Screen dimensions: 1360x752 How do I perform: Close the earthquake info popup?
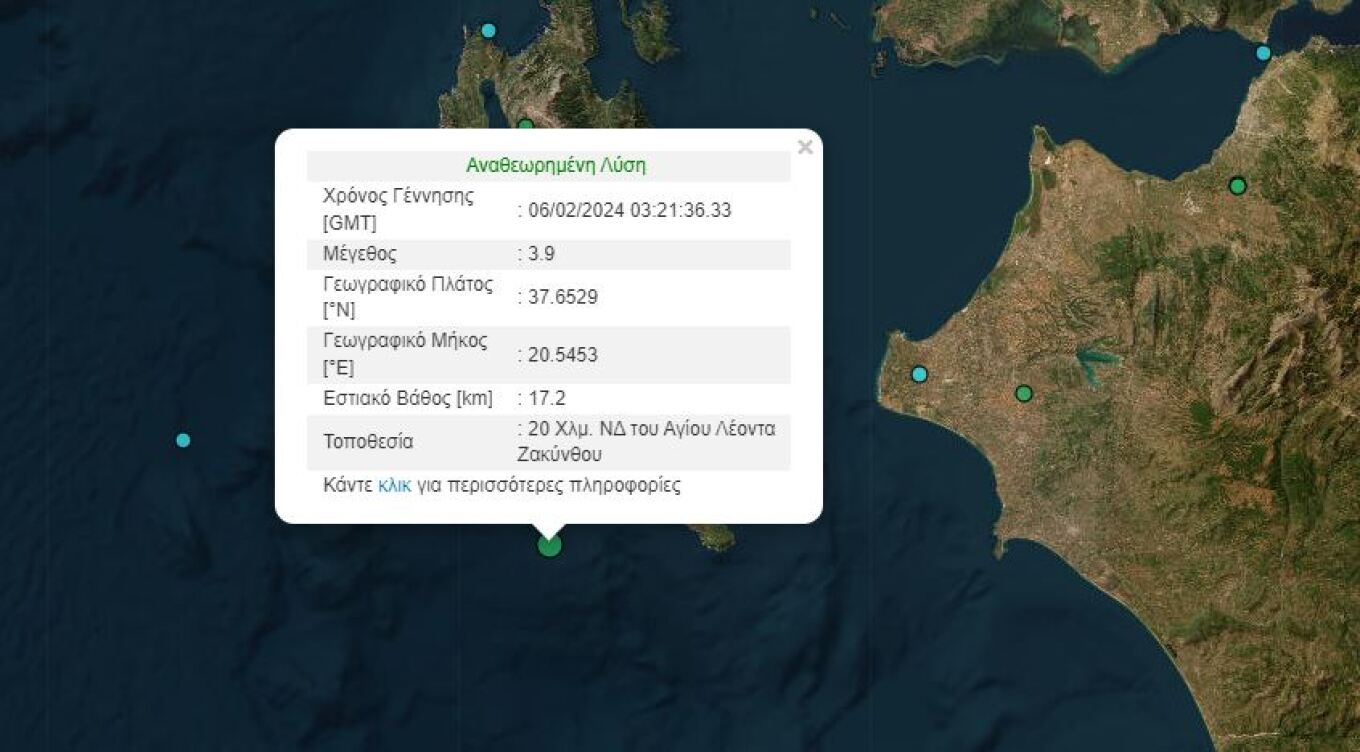[x=804, y=147]
